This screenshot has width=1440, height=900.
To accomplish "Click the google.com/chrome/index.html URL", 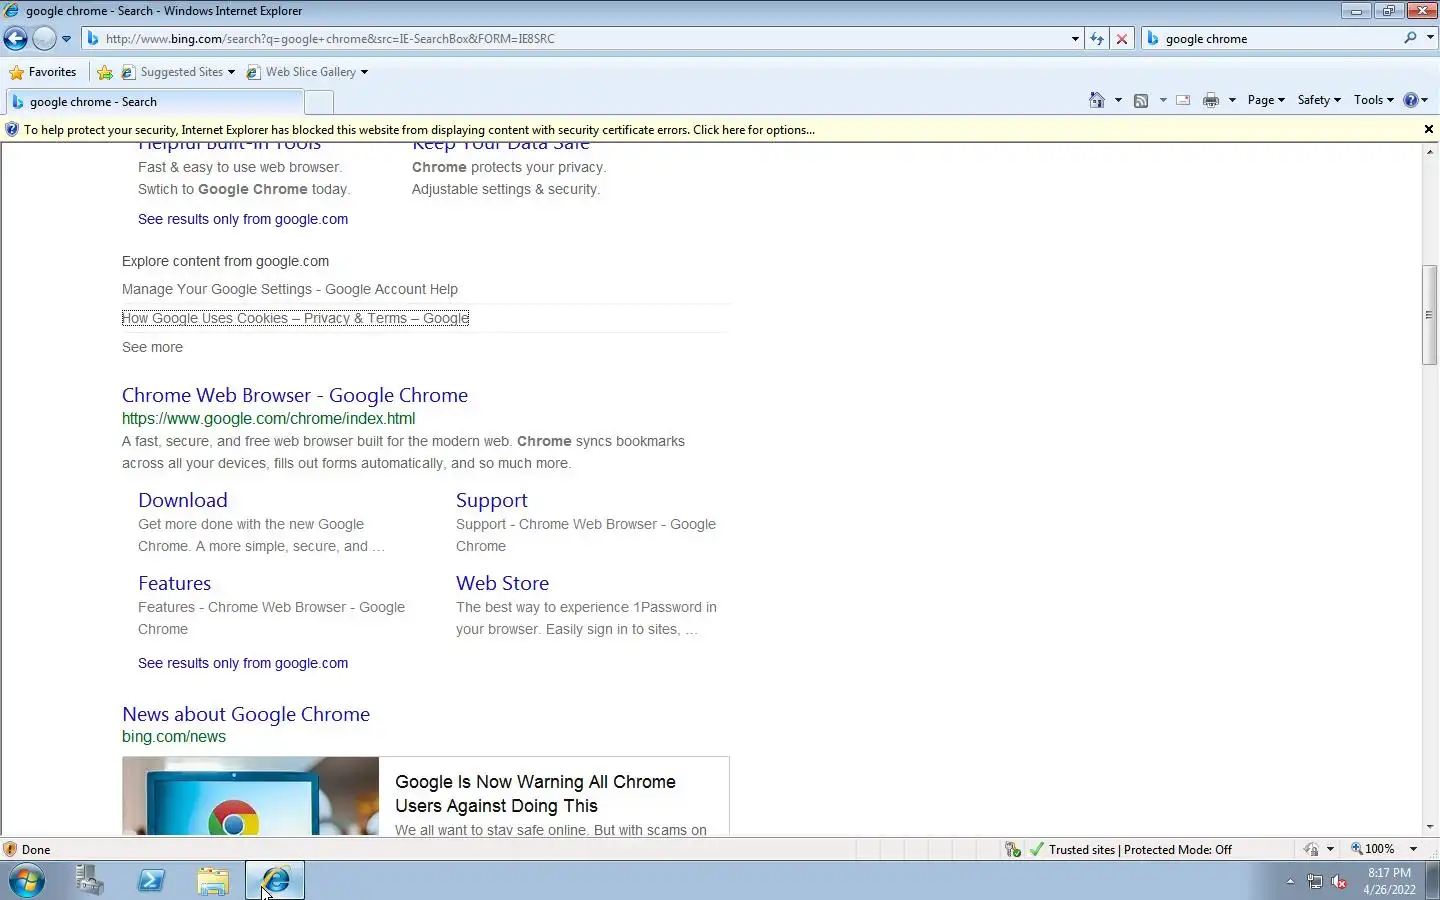I will click(x=268, y=418).
